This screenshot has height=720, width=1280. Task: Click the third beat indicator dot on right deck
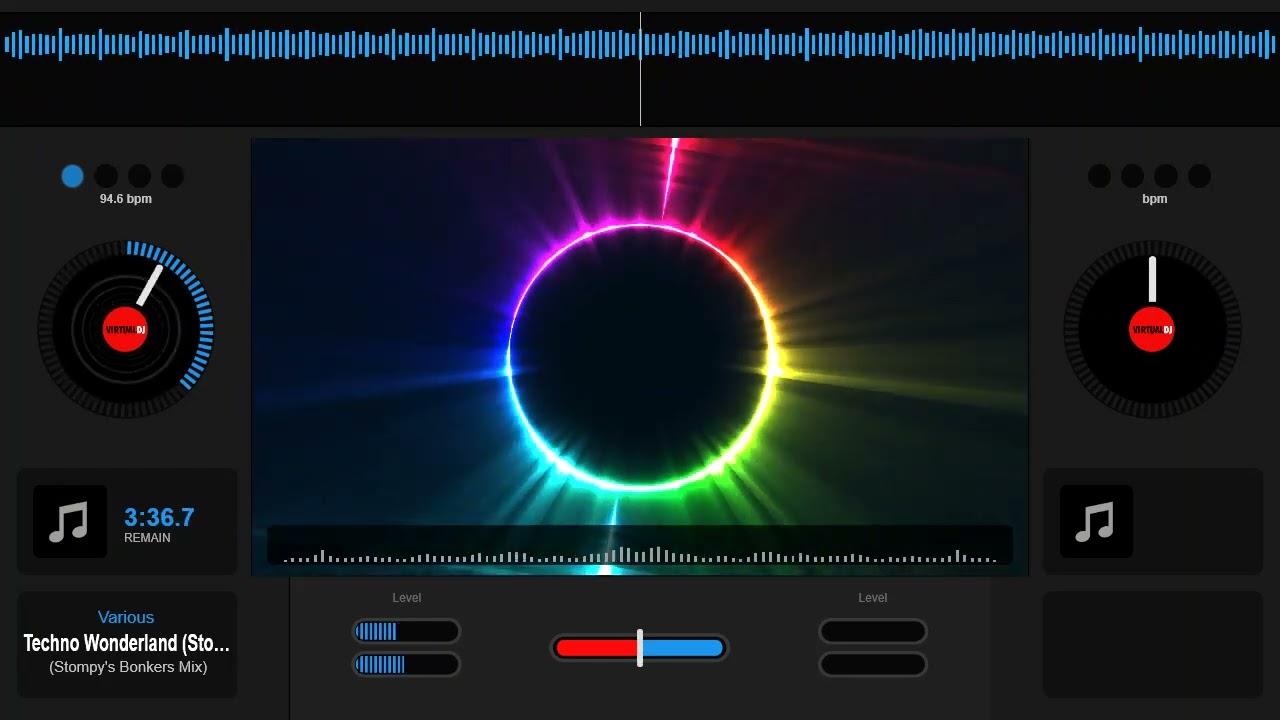1166,176
